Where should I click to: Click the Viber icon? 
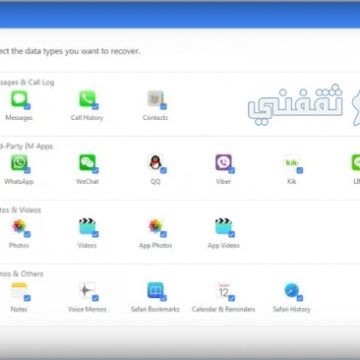[x=223, y=163]
